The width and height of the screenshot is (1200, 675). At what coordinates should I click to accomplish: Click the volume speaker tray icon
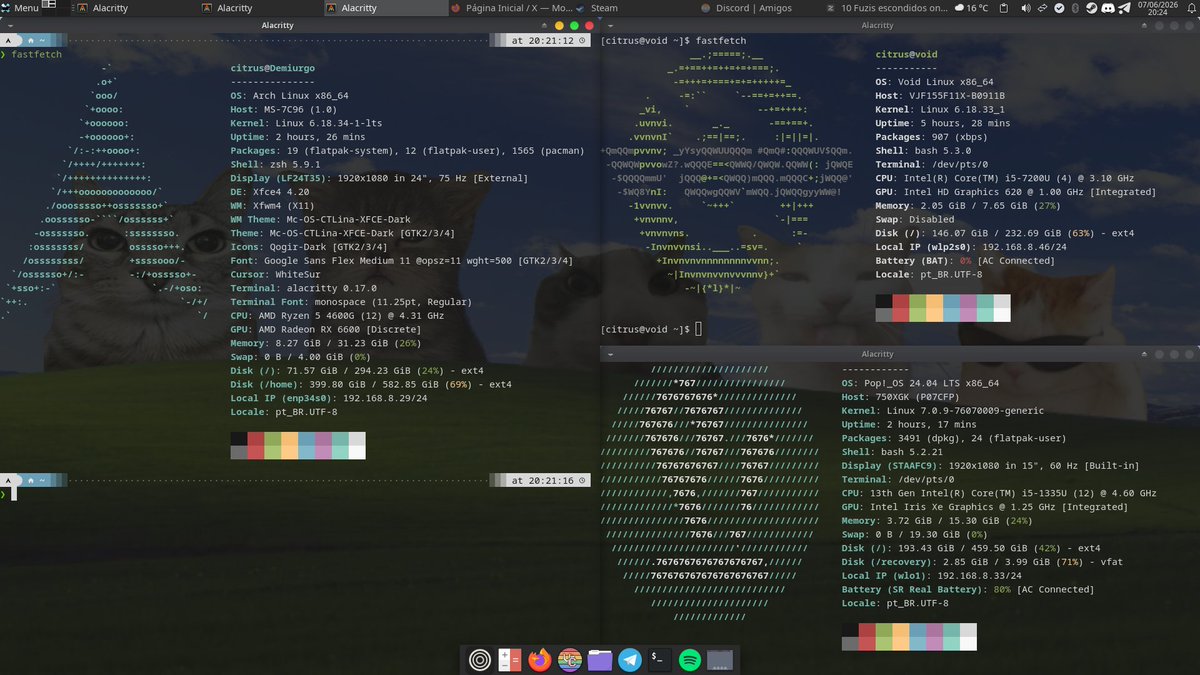[1026, 8]
